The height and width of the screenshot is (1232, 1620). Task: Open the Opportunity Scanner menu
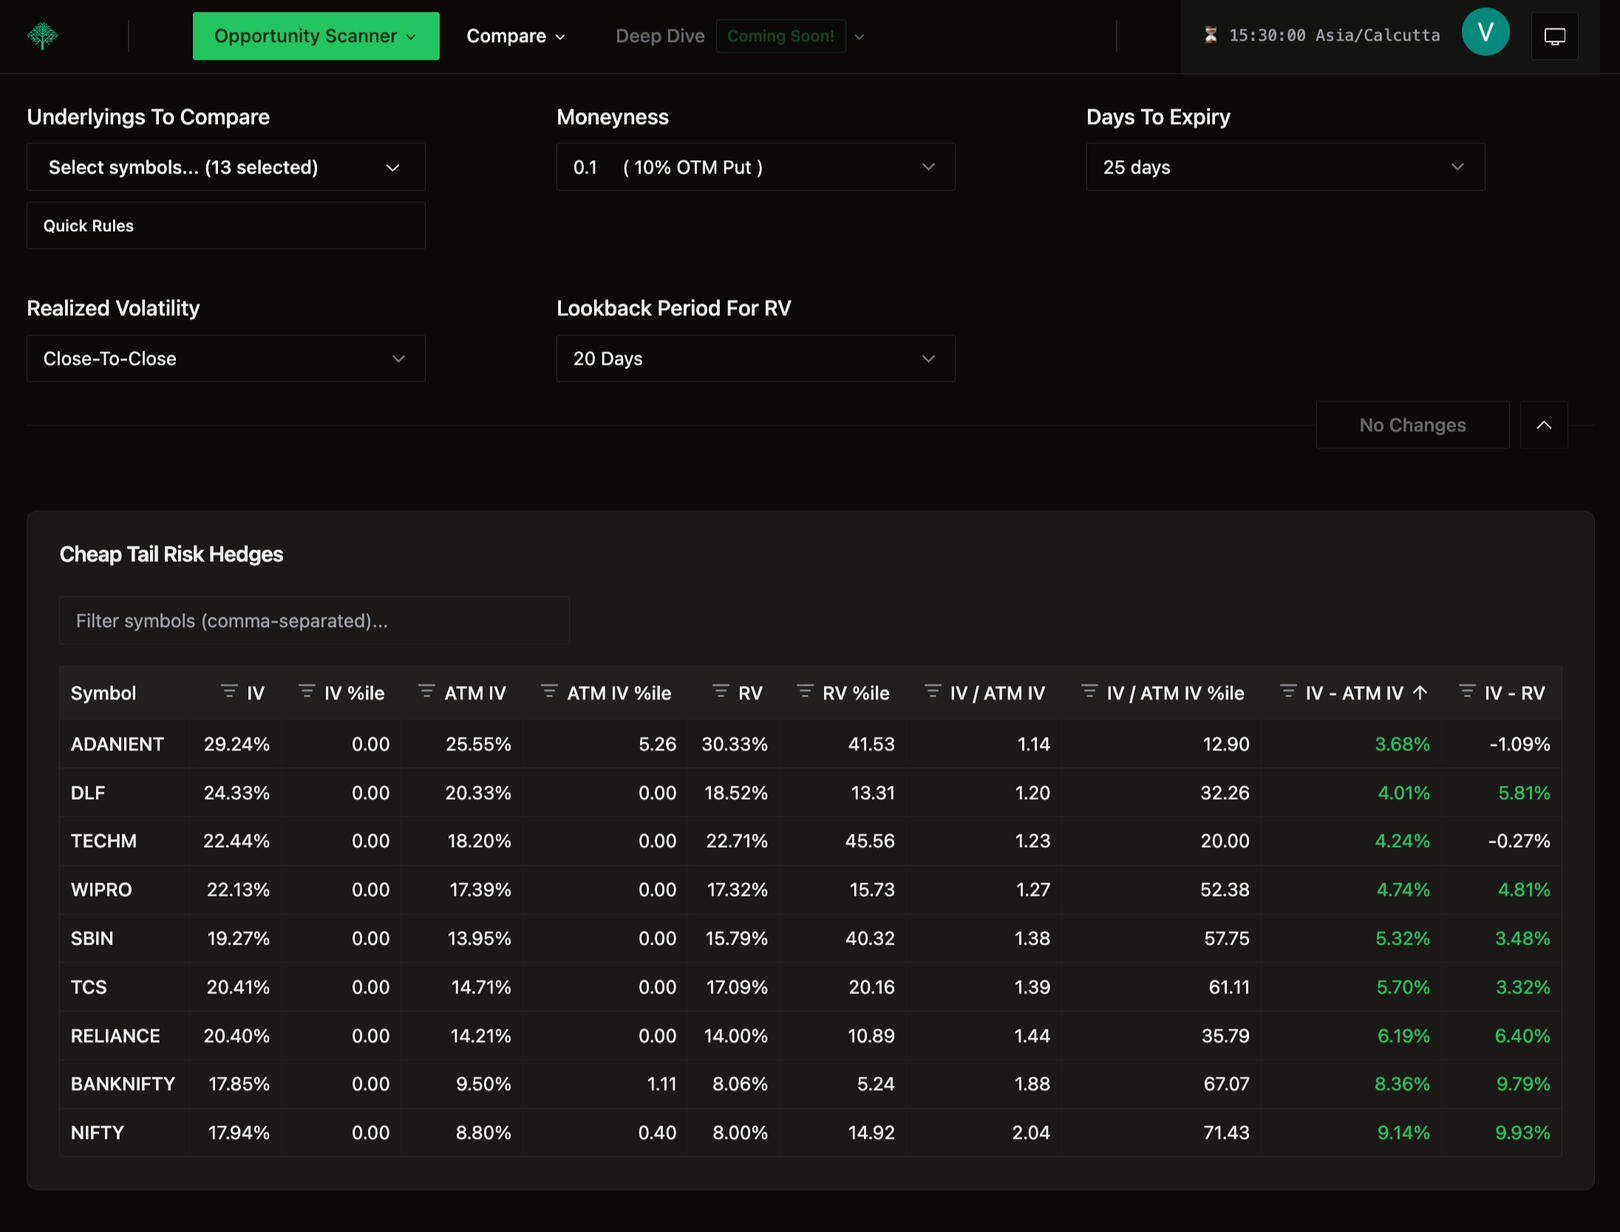click(315, 36)
